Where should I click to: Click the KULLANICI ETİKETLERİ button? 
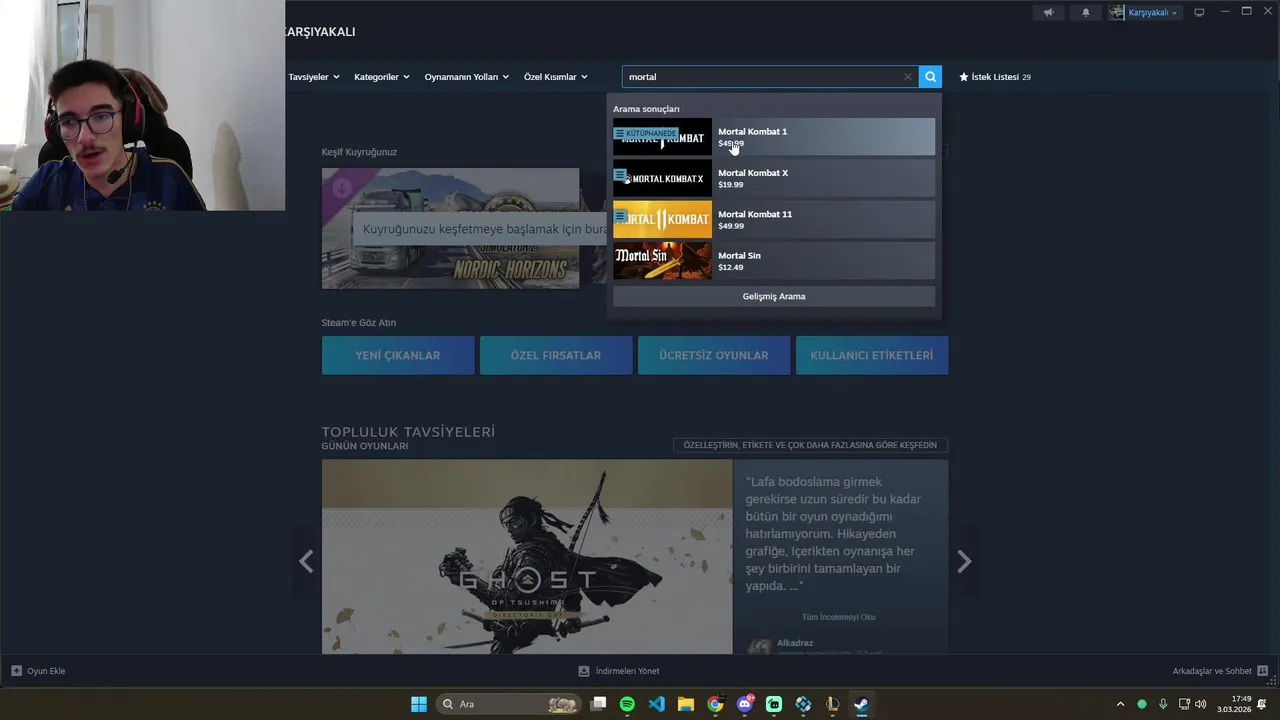coord(872,355)
